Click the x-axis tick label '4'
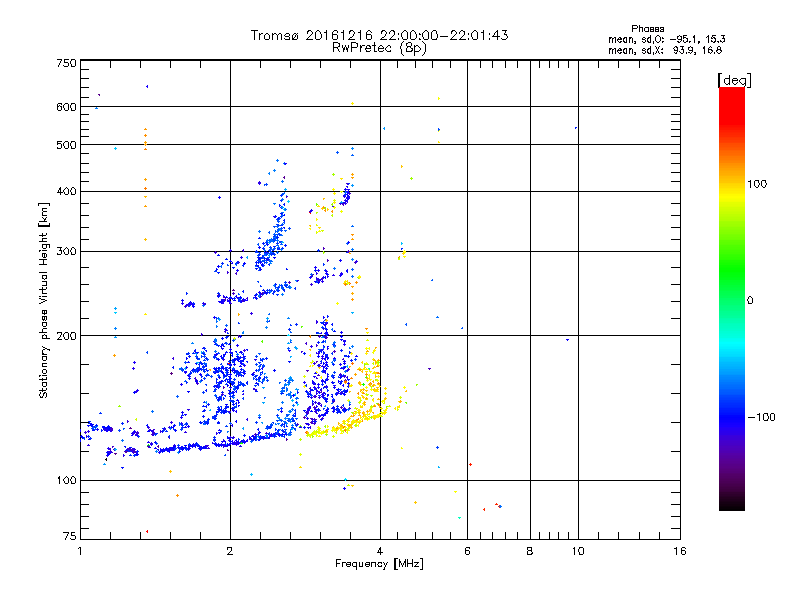The image size is (800, 600). (x=380, y=551)
